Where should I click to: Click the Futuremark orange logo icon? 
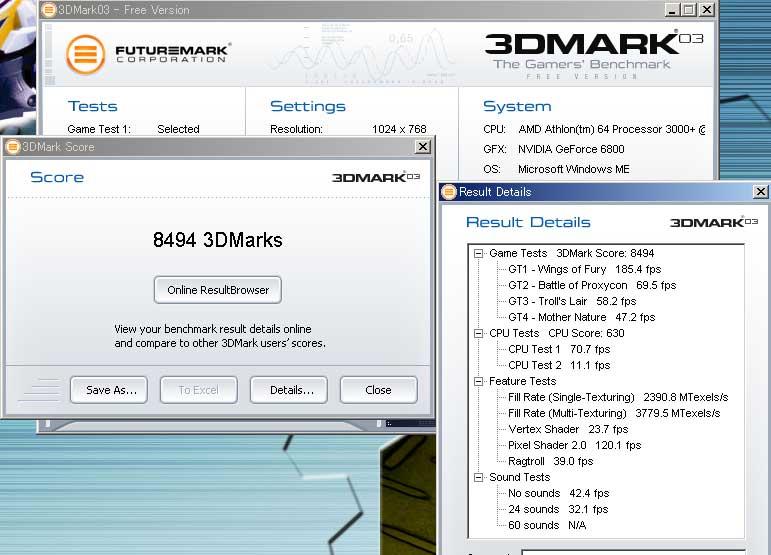coord(86,55)
